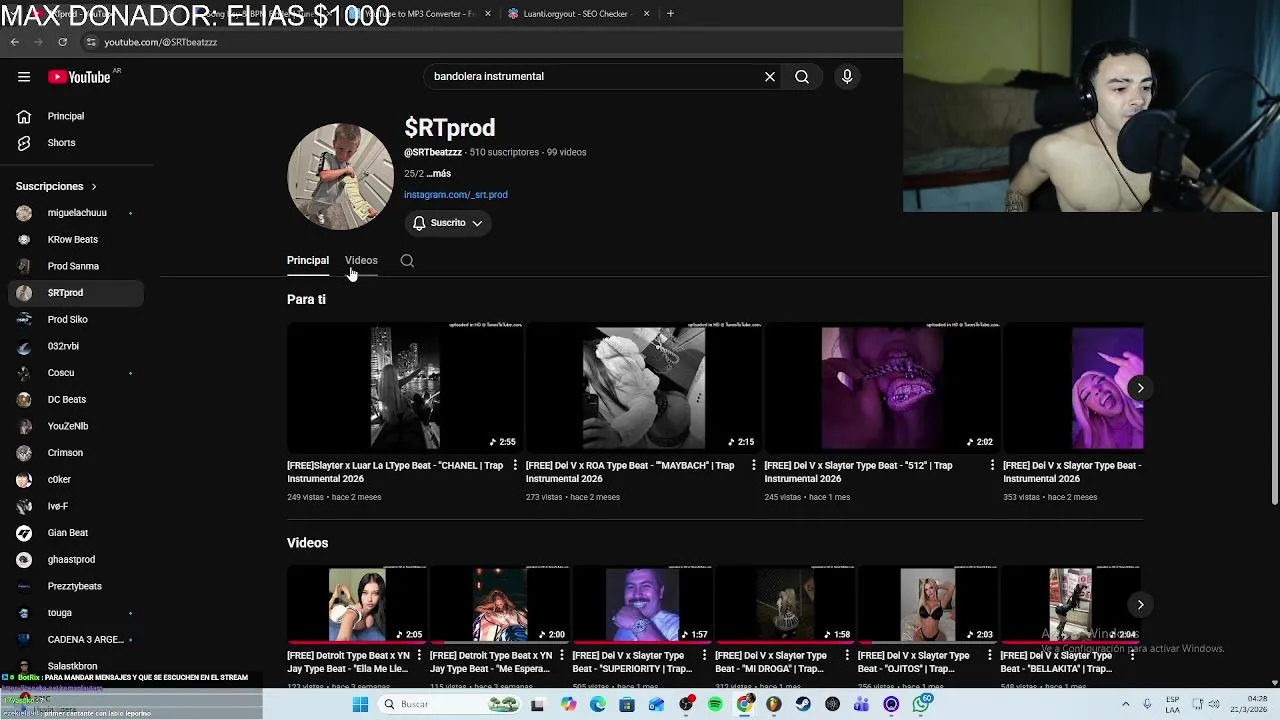Expand the Suscripciones section
Viewport: 1280px width, 720px height.
(x=57, y=186)
